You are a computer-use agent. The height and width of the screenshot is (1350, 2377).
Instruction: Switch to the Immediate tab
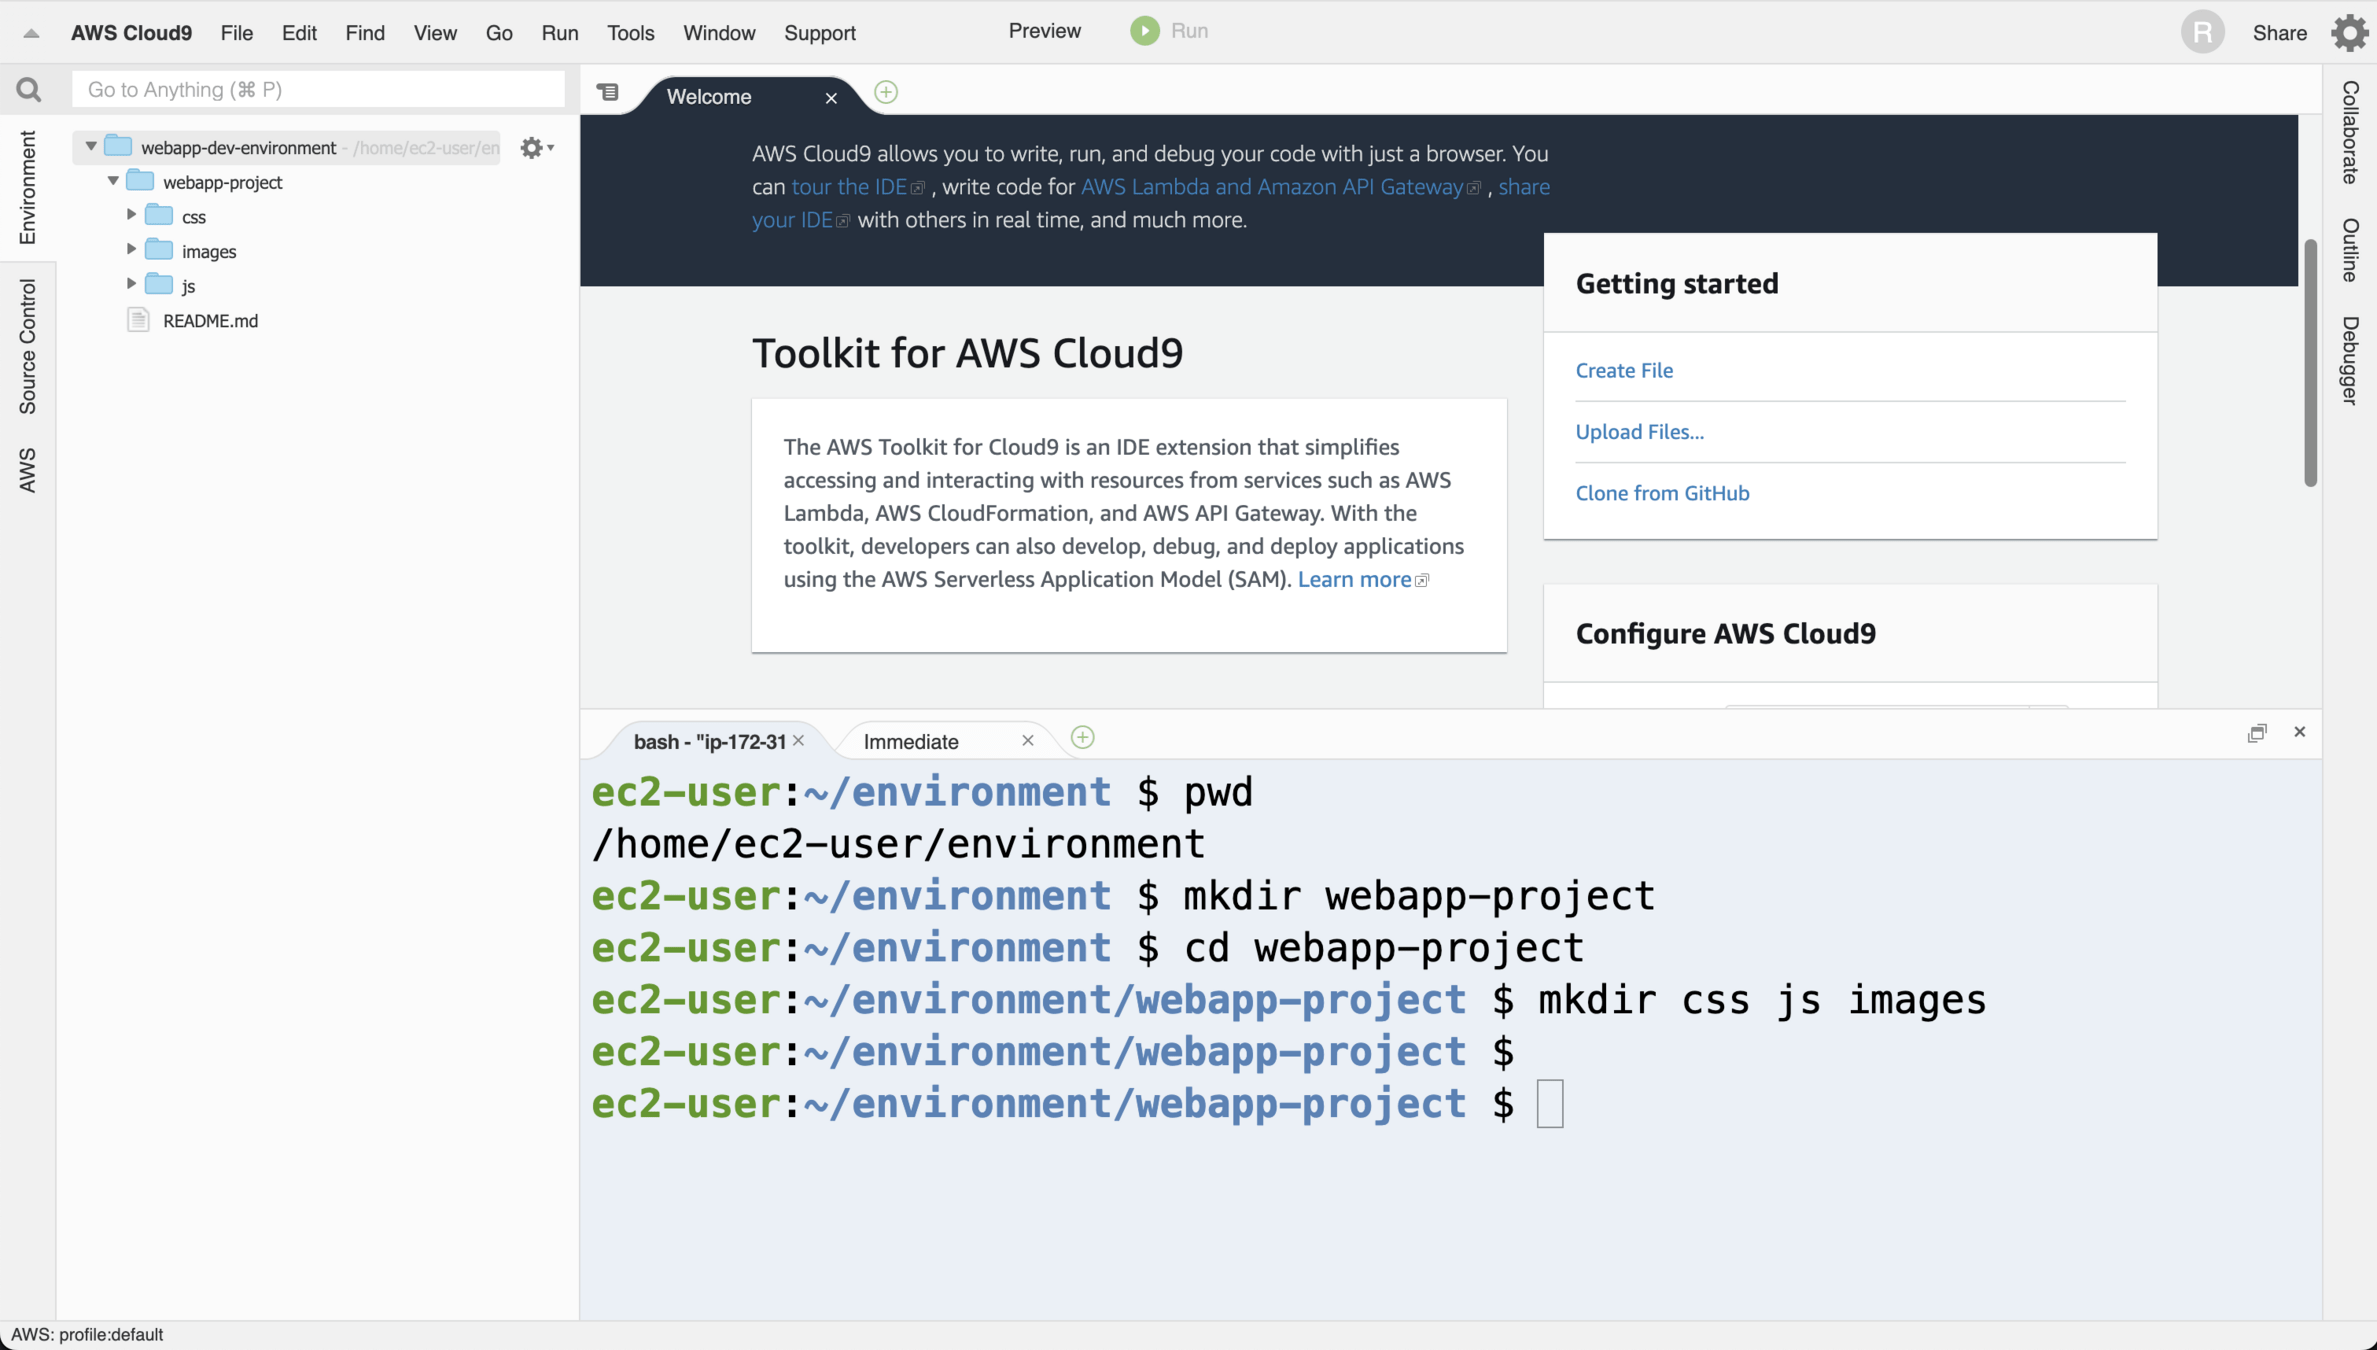pyautogui.click(x=910, y=742)
